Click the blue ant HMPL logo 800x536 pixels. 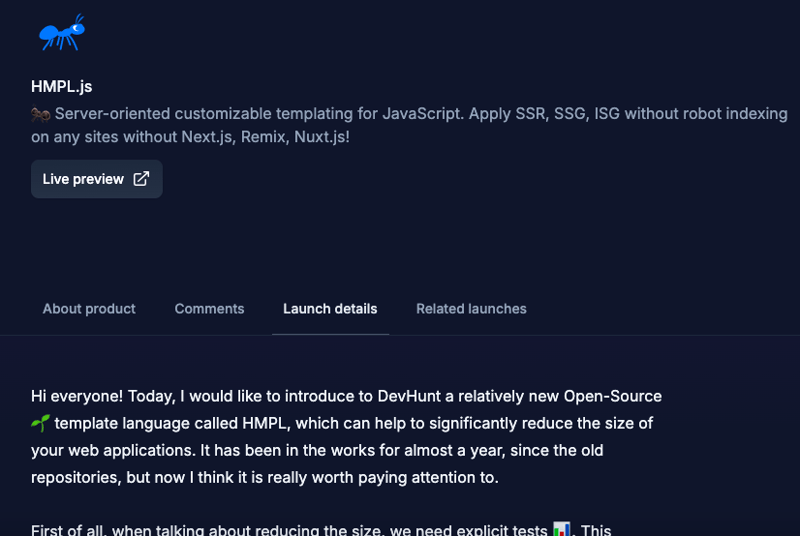pyautogui.click(x=61, y=33)
